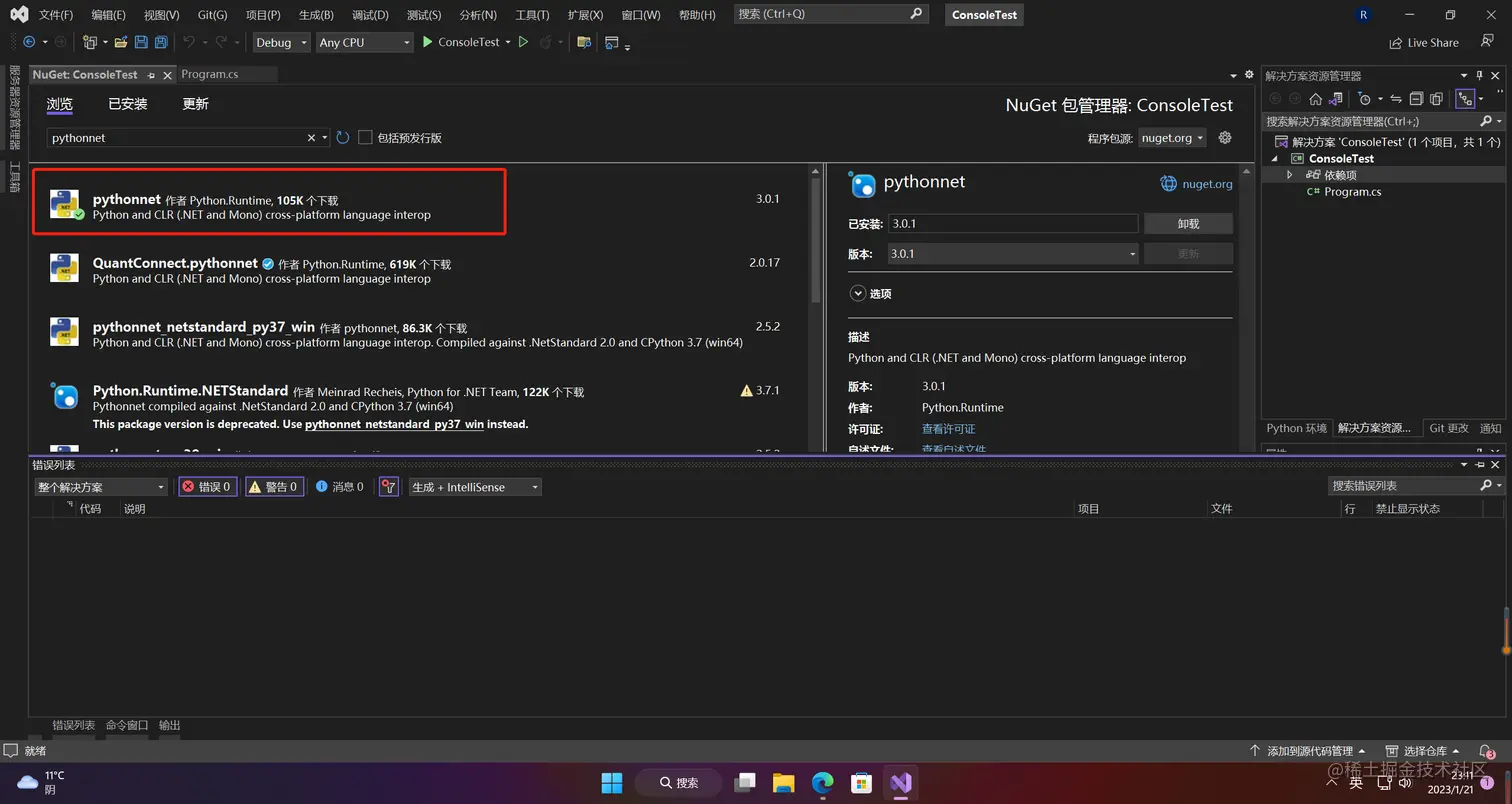Select the QuantConnect.pythonnet package row
Screen dimensions: 1512x804
[x=420, y=270]
